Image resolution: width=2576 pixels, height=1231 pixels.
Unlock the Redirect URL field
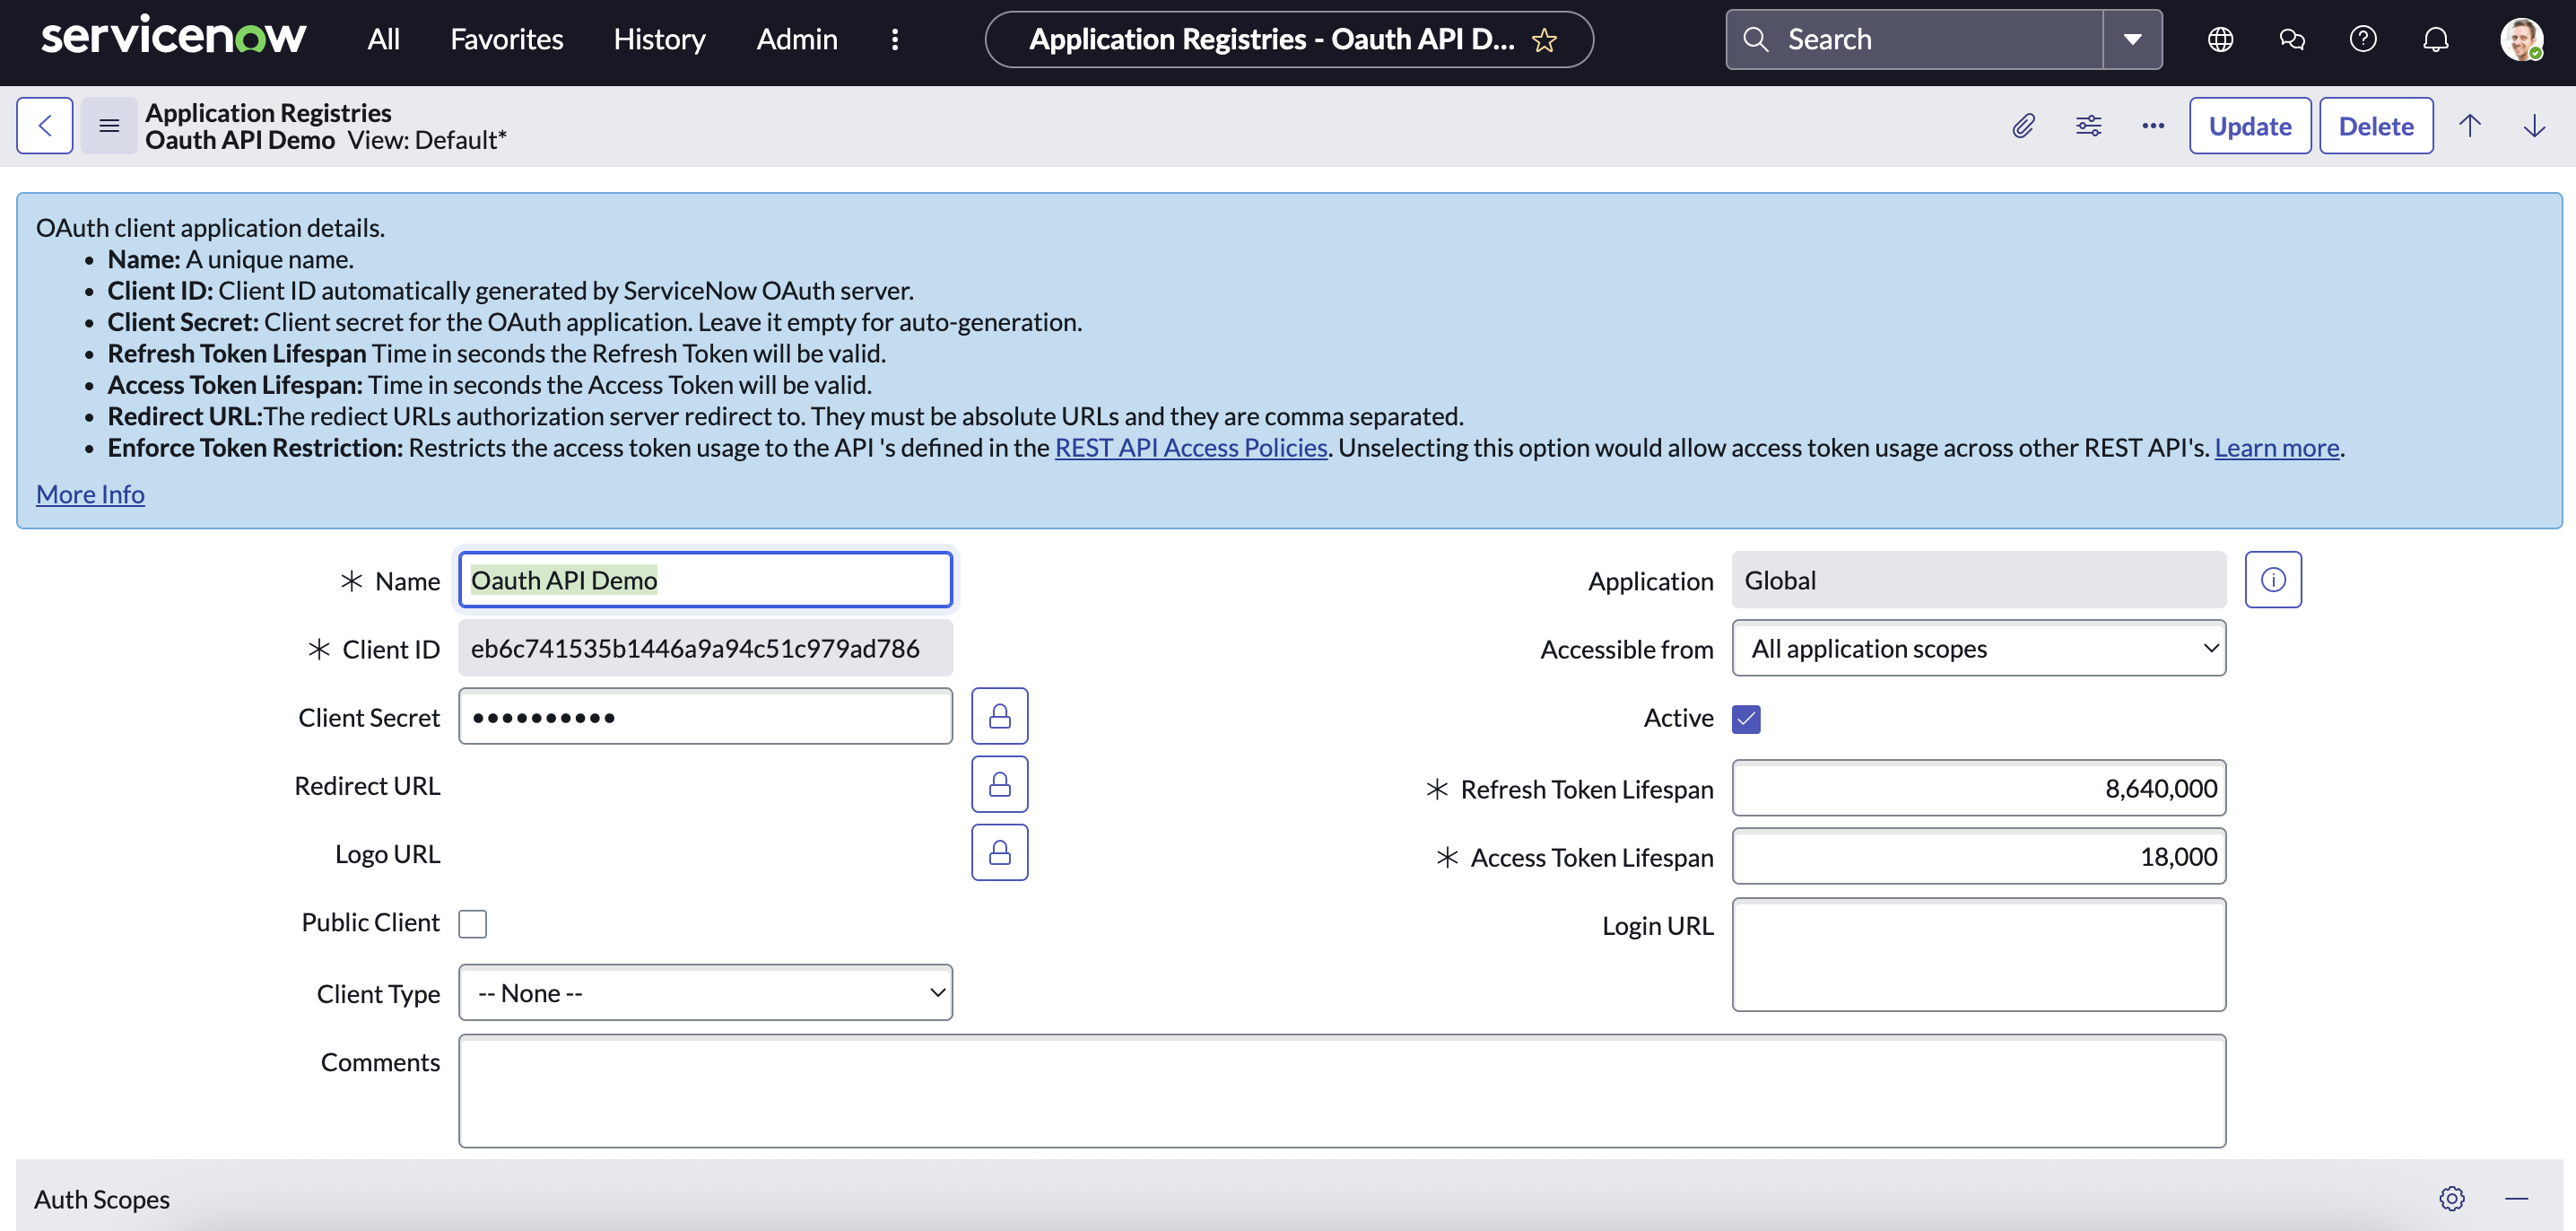tap(999, 784)
